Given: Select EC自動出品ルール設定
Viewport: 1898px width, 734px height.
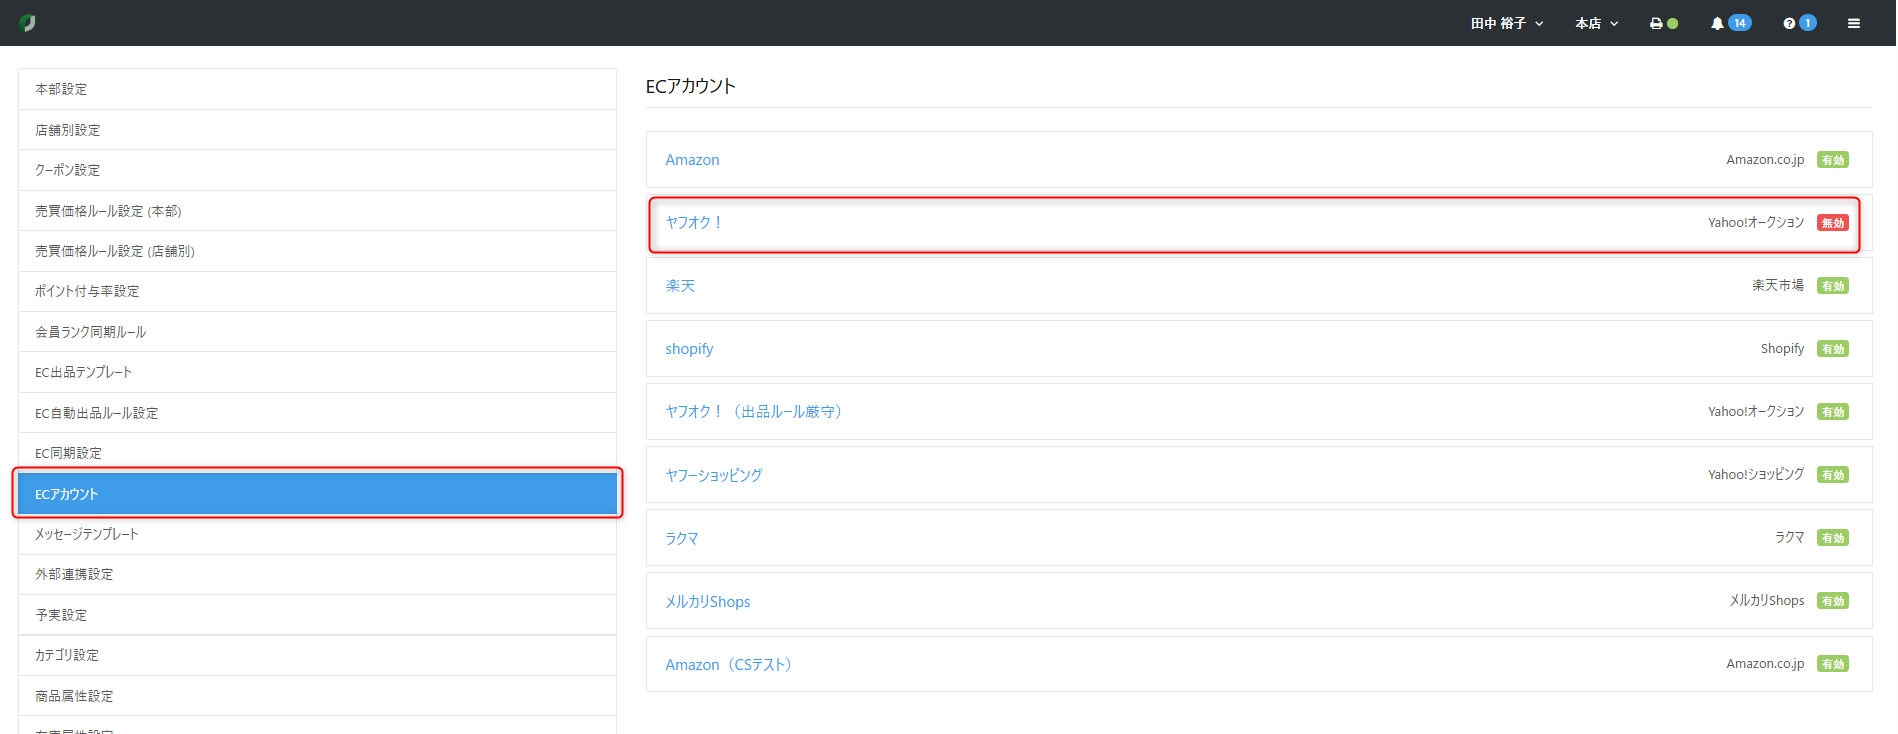Looking at the screenshot, I should tap(317, 413).
